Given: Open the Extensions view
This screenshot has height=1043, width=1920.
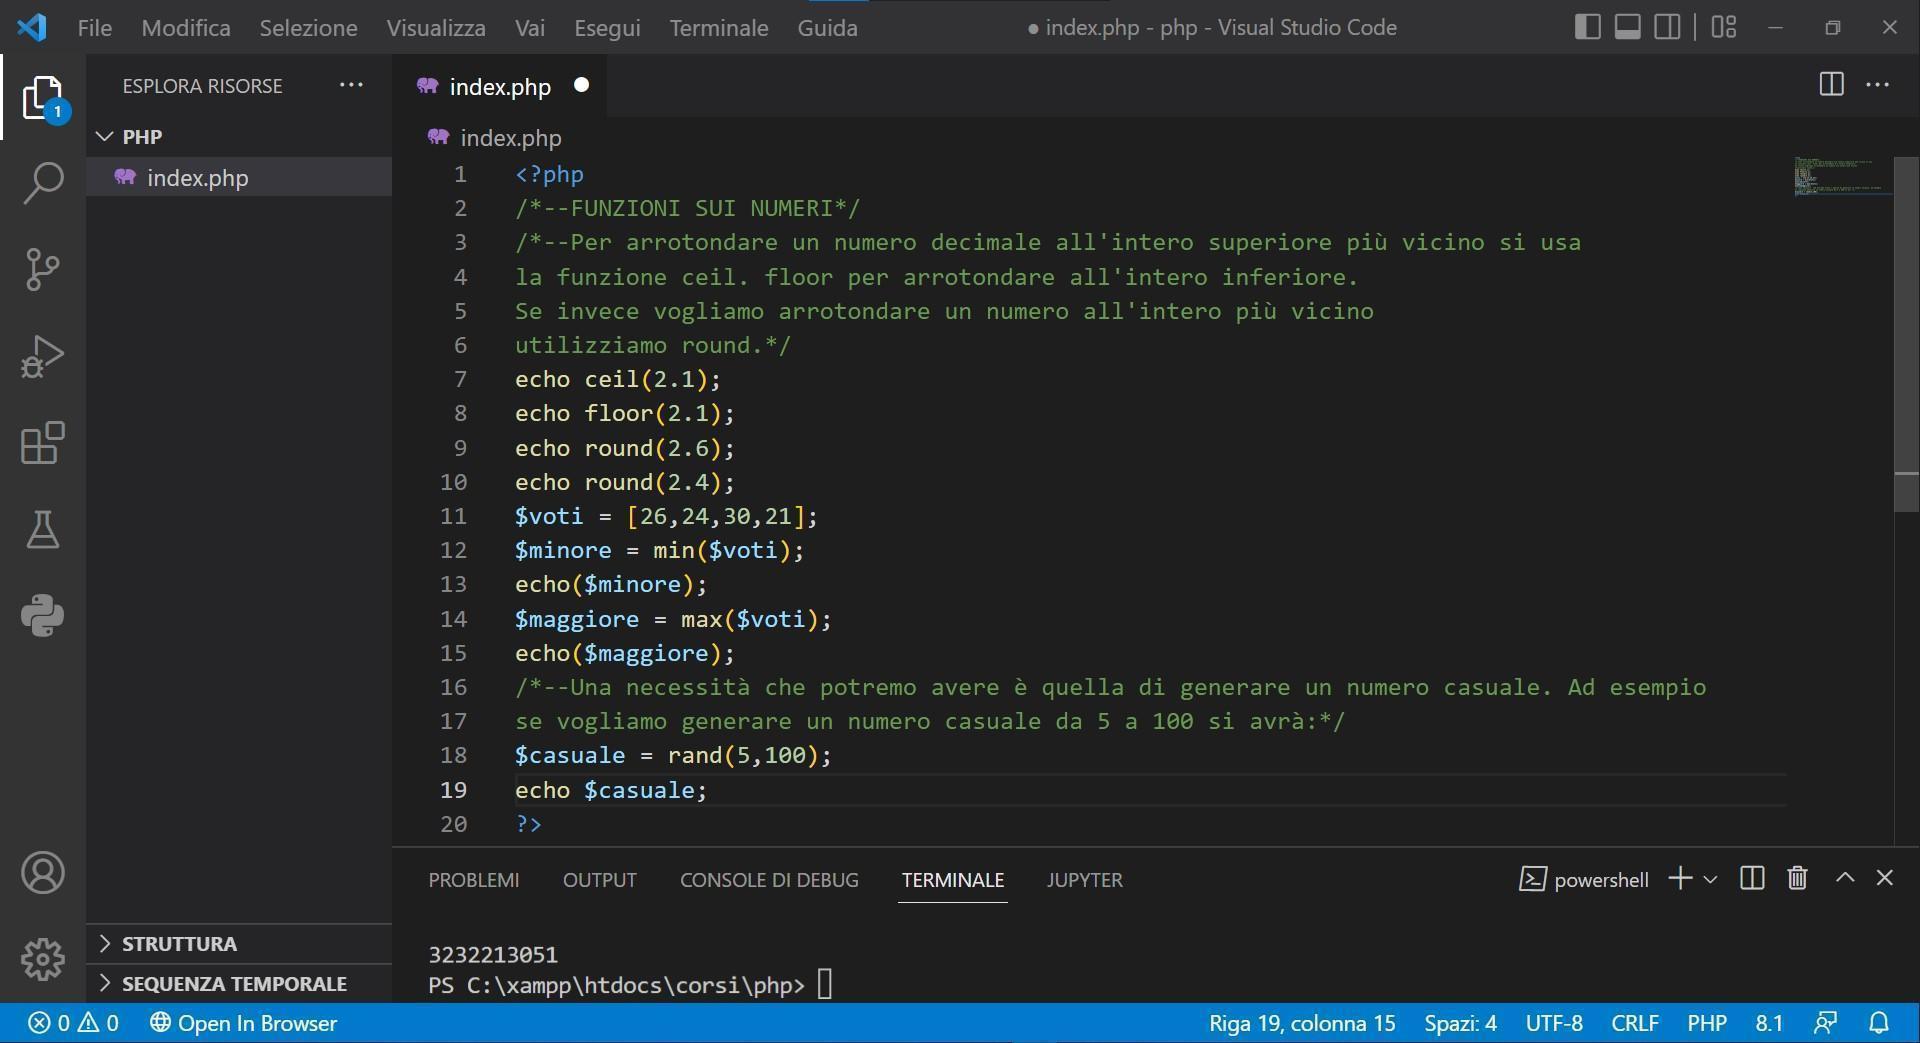Looking at the screenshot, I should click(x=42, y=443).
